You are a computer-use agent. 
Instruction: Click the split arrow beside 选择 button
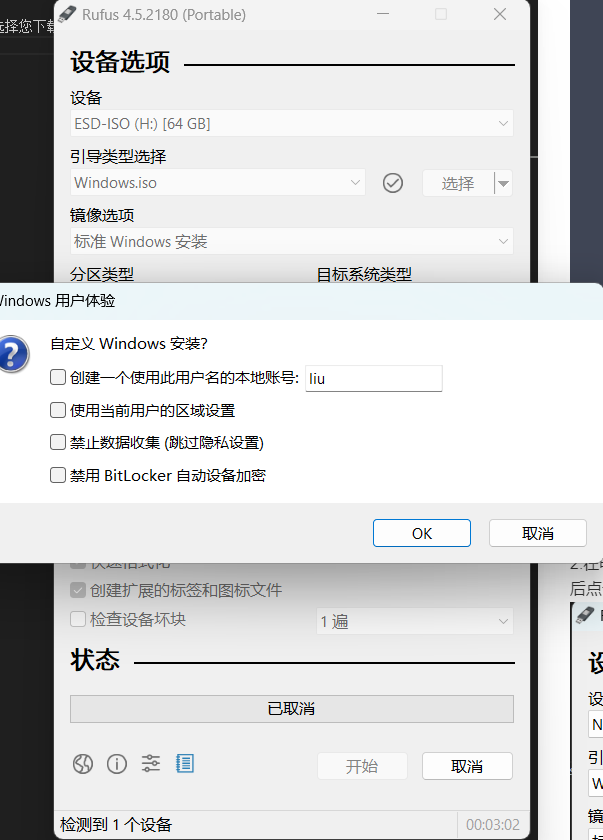click(x=503, y=183)
